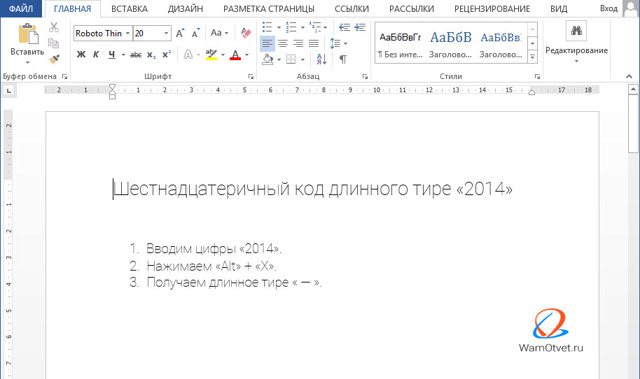Cut selection with the scissors icon

click(x=54, y=27)
